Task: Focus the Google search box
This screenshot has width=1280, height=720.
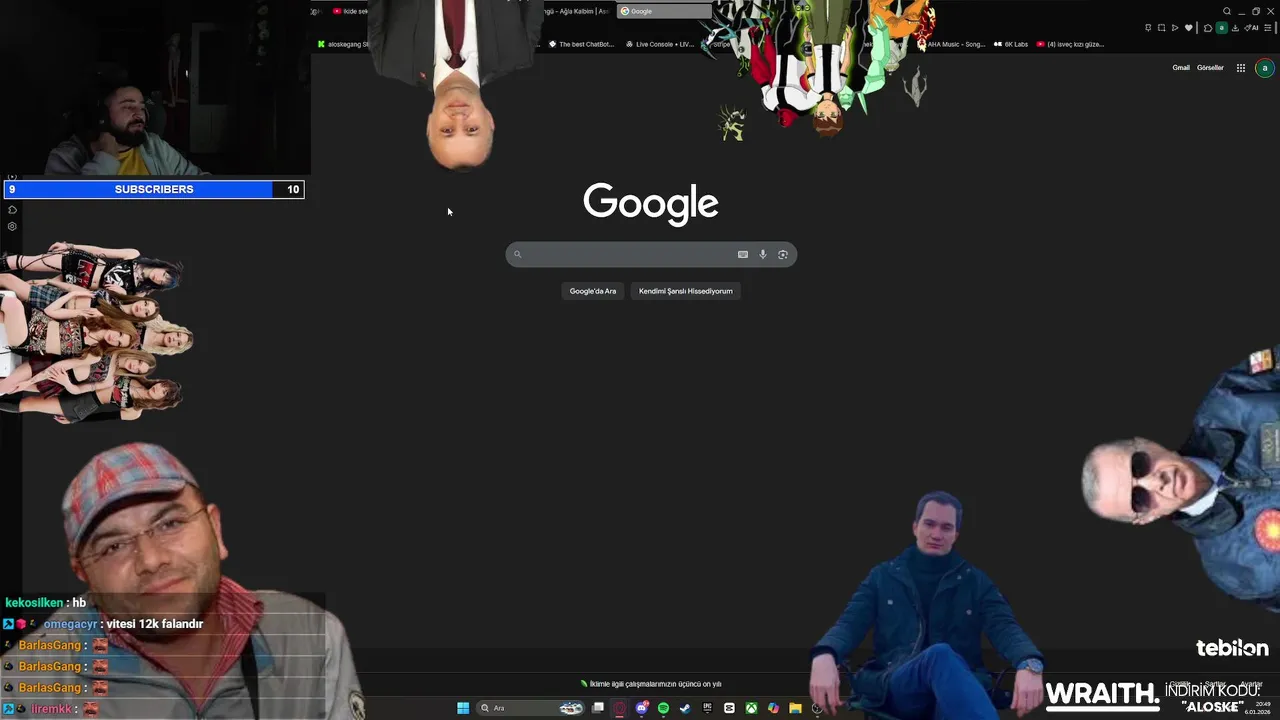Action: (x=651, y=254)
